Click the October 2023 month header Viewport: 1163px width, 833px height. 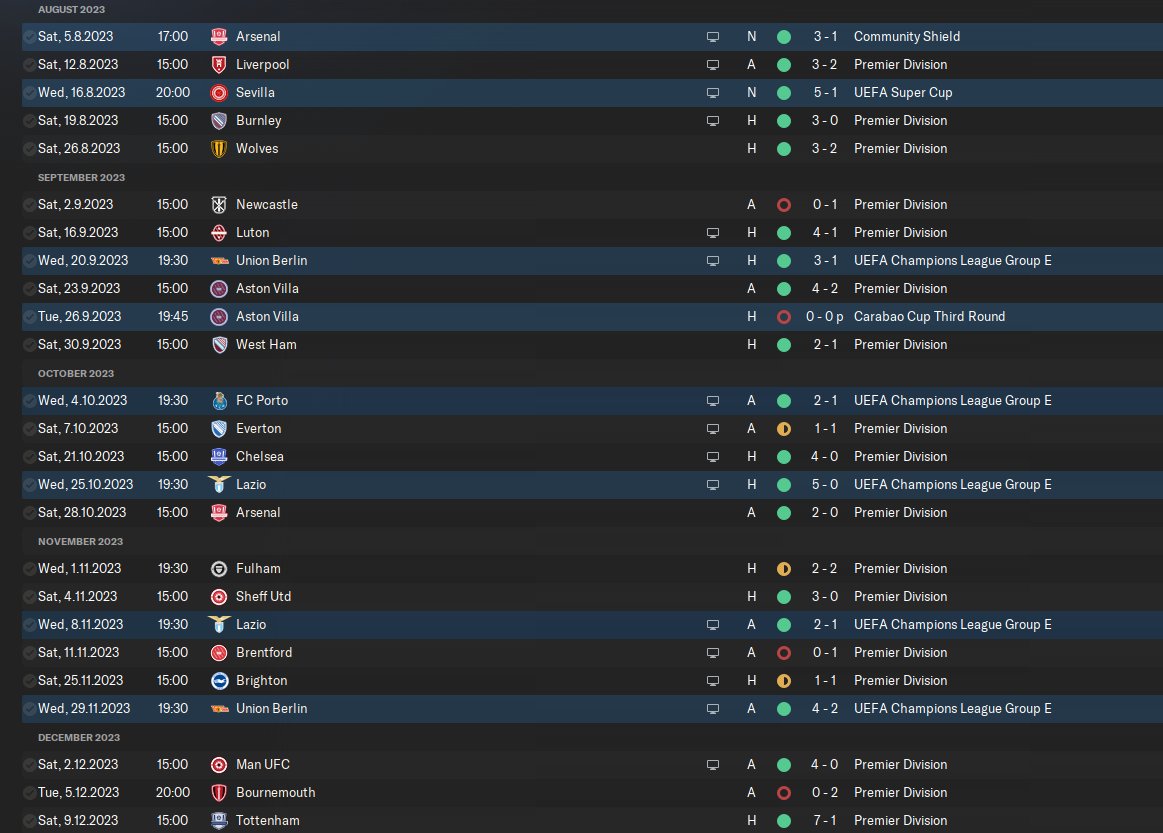tap(76, 373)
